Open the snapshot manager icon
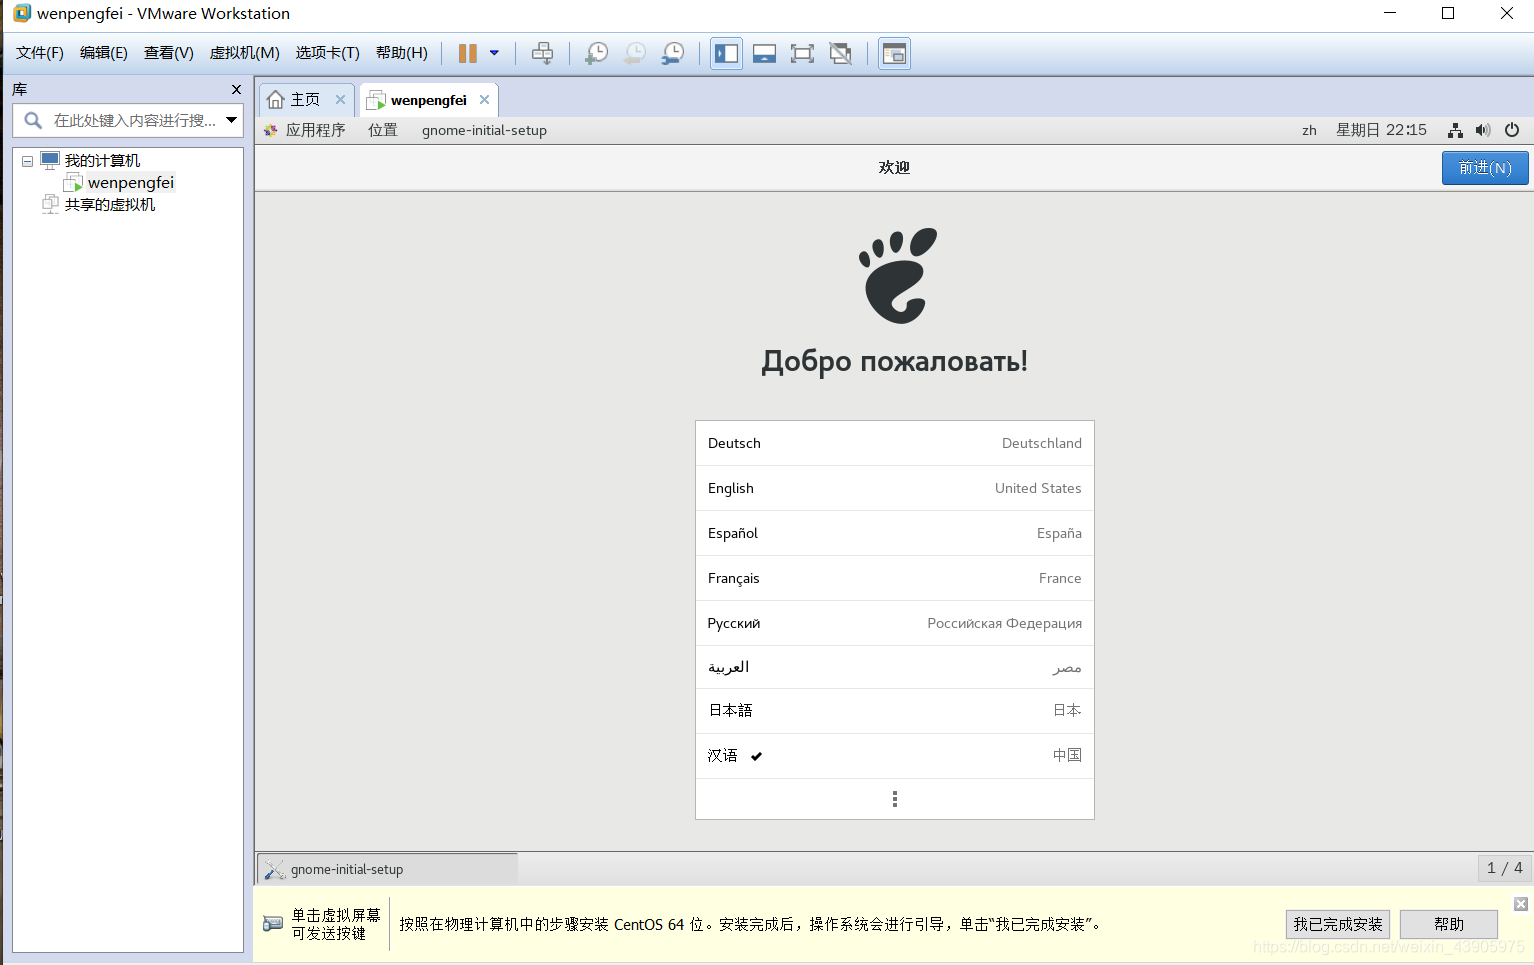Viewport: 1534px width, 965px height. pos(674,53)
